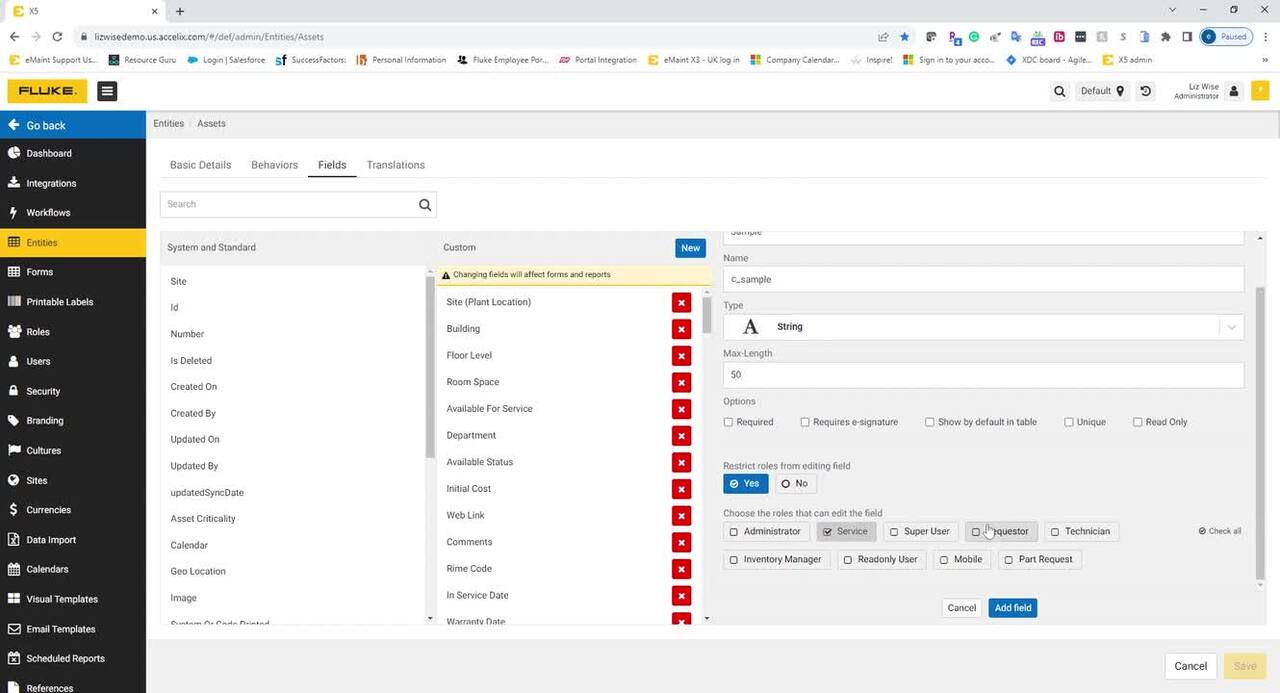Submit the fields search magnifier icon
Image resolution: width=1280 pixels, height=693 pixels.
(425, 204)
